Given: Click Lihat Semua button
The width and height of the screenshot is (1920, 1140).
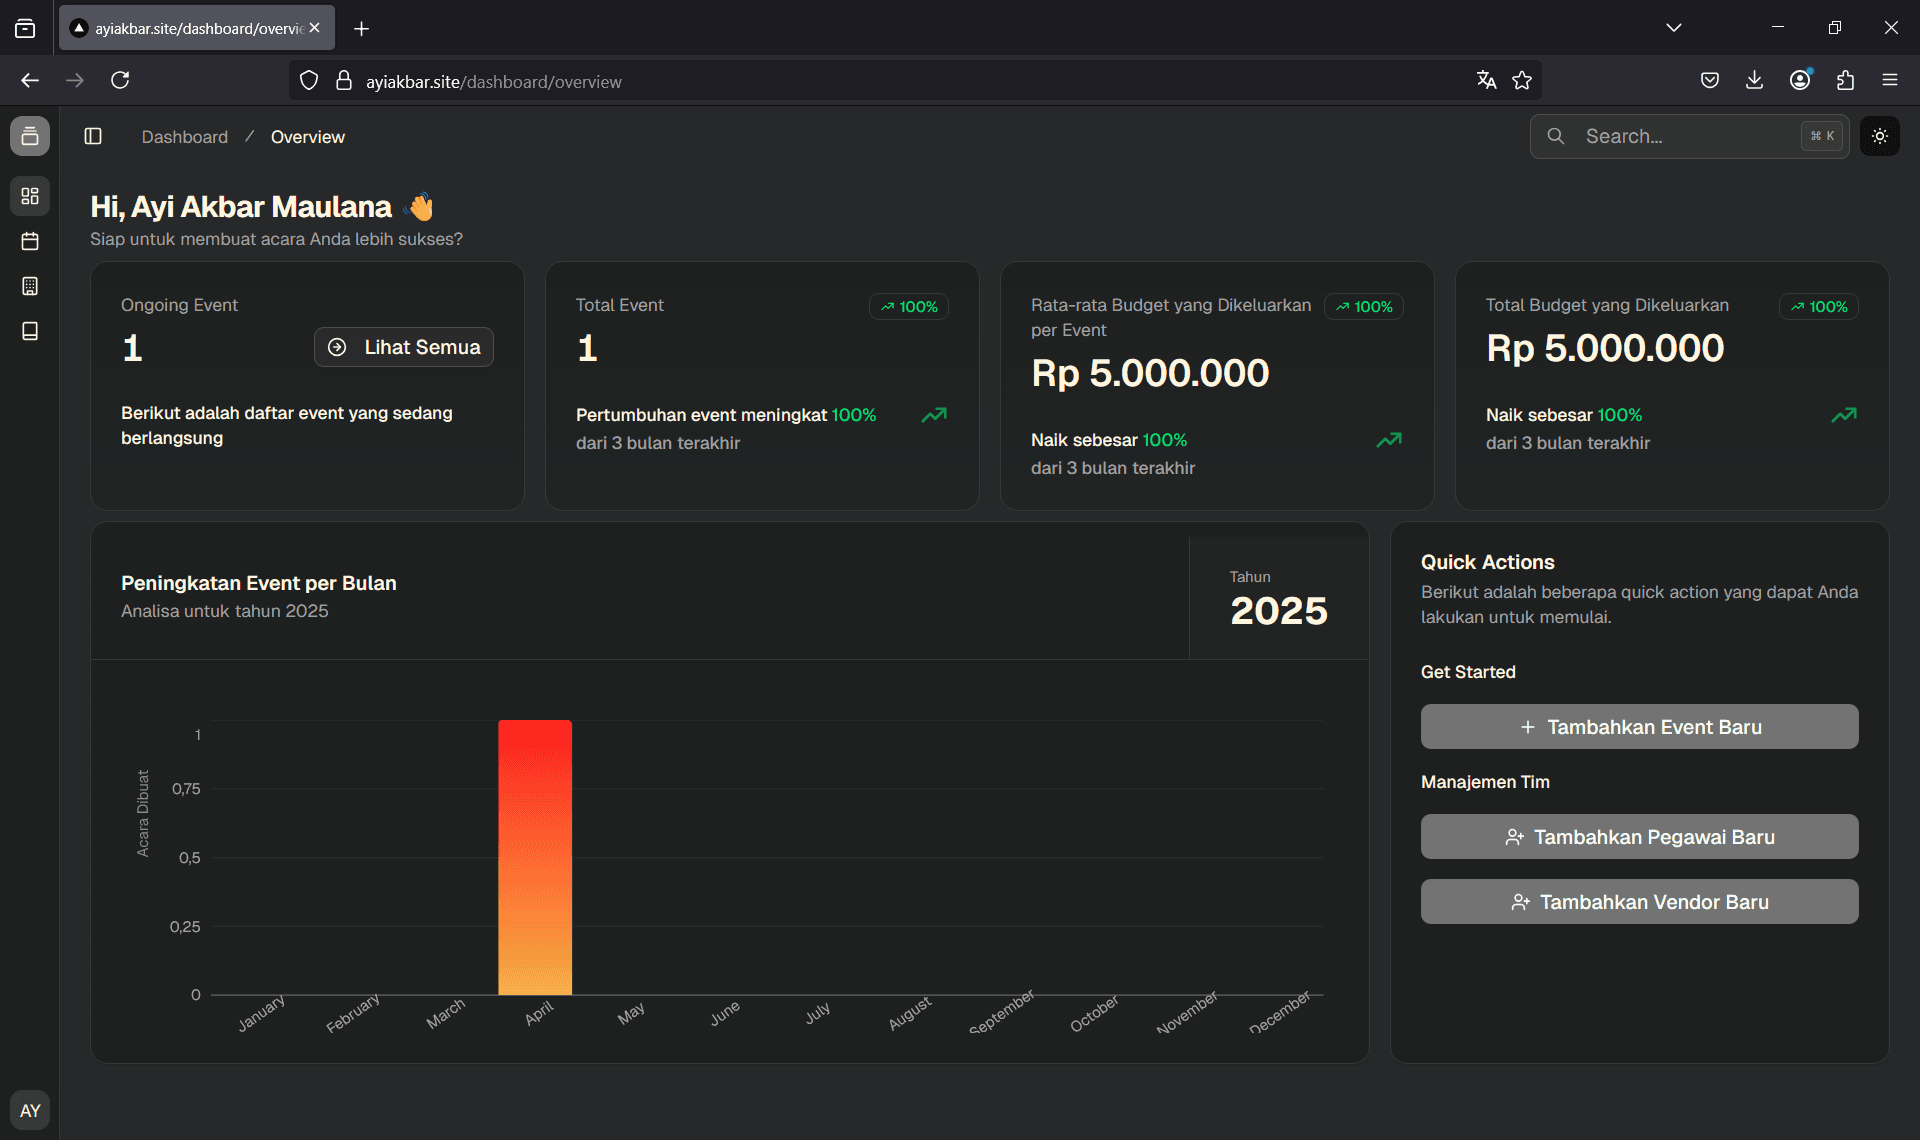Looking at the screenshot, I should [x=404, y=347].
